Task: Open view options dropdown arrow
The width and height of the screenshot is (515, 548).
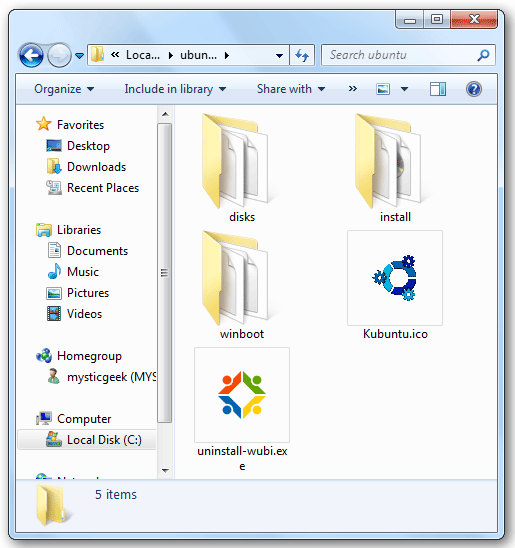Action: [404, 89]
